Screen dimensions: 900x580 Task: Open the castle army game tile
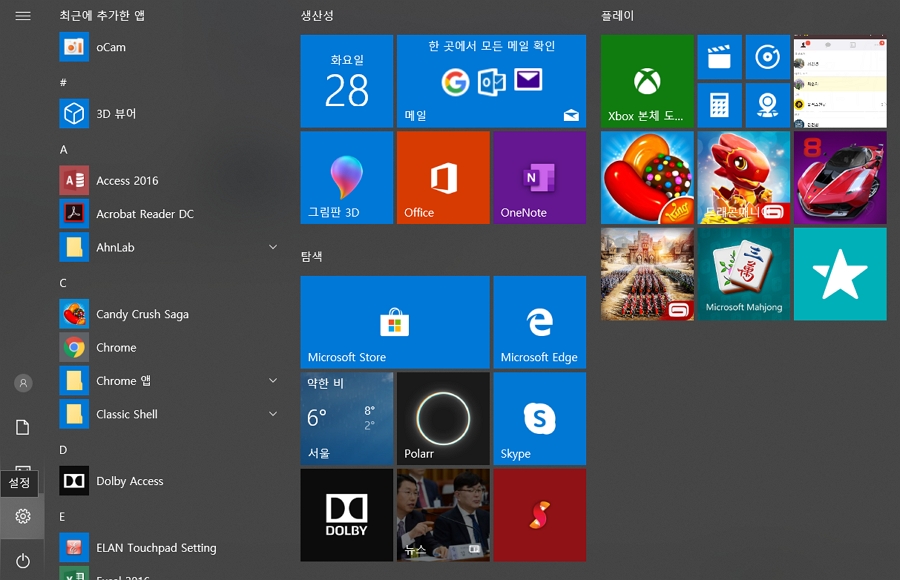click(x=647, y=274)
